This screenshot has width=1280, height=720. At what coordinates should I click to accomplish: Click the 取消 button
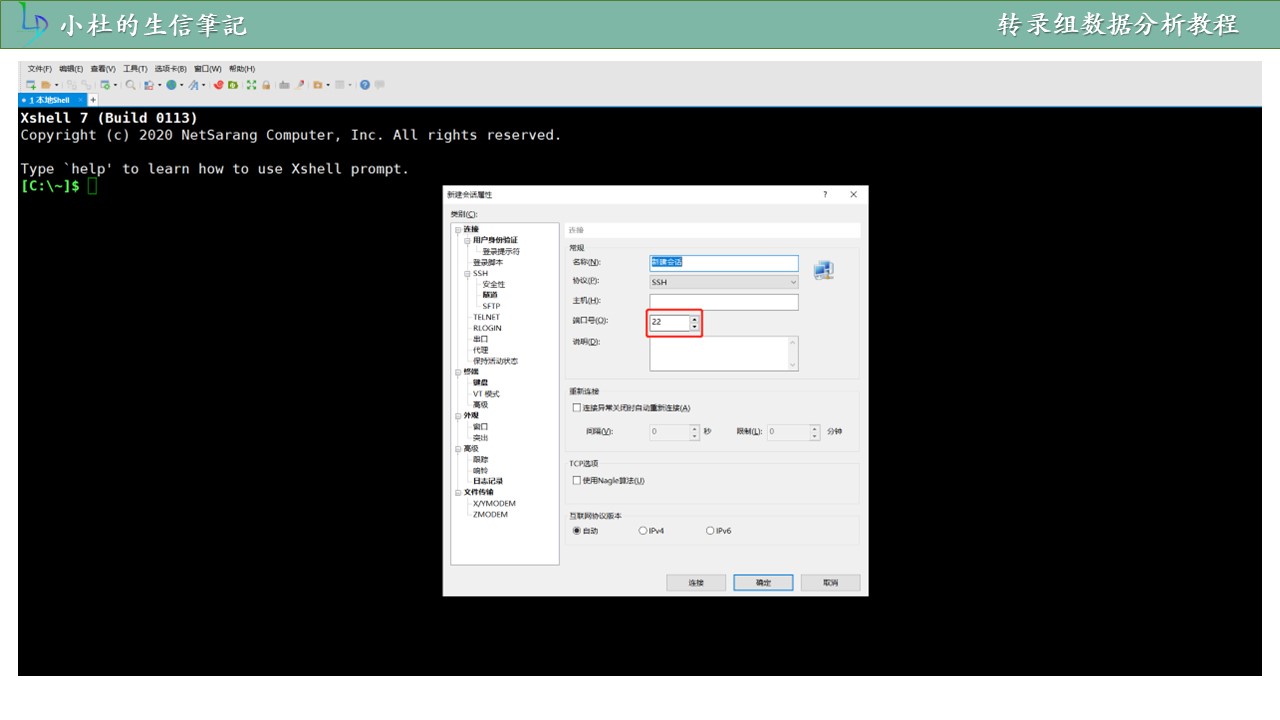pyautogui.click(x=830, y=582)
